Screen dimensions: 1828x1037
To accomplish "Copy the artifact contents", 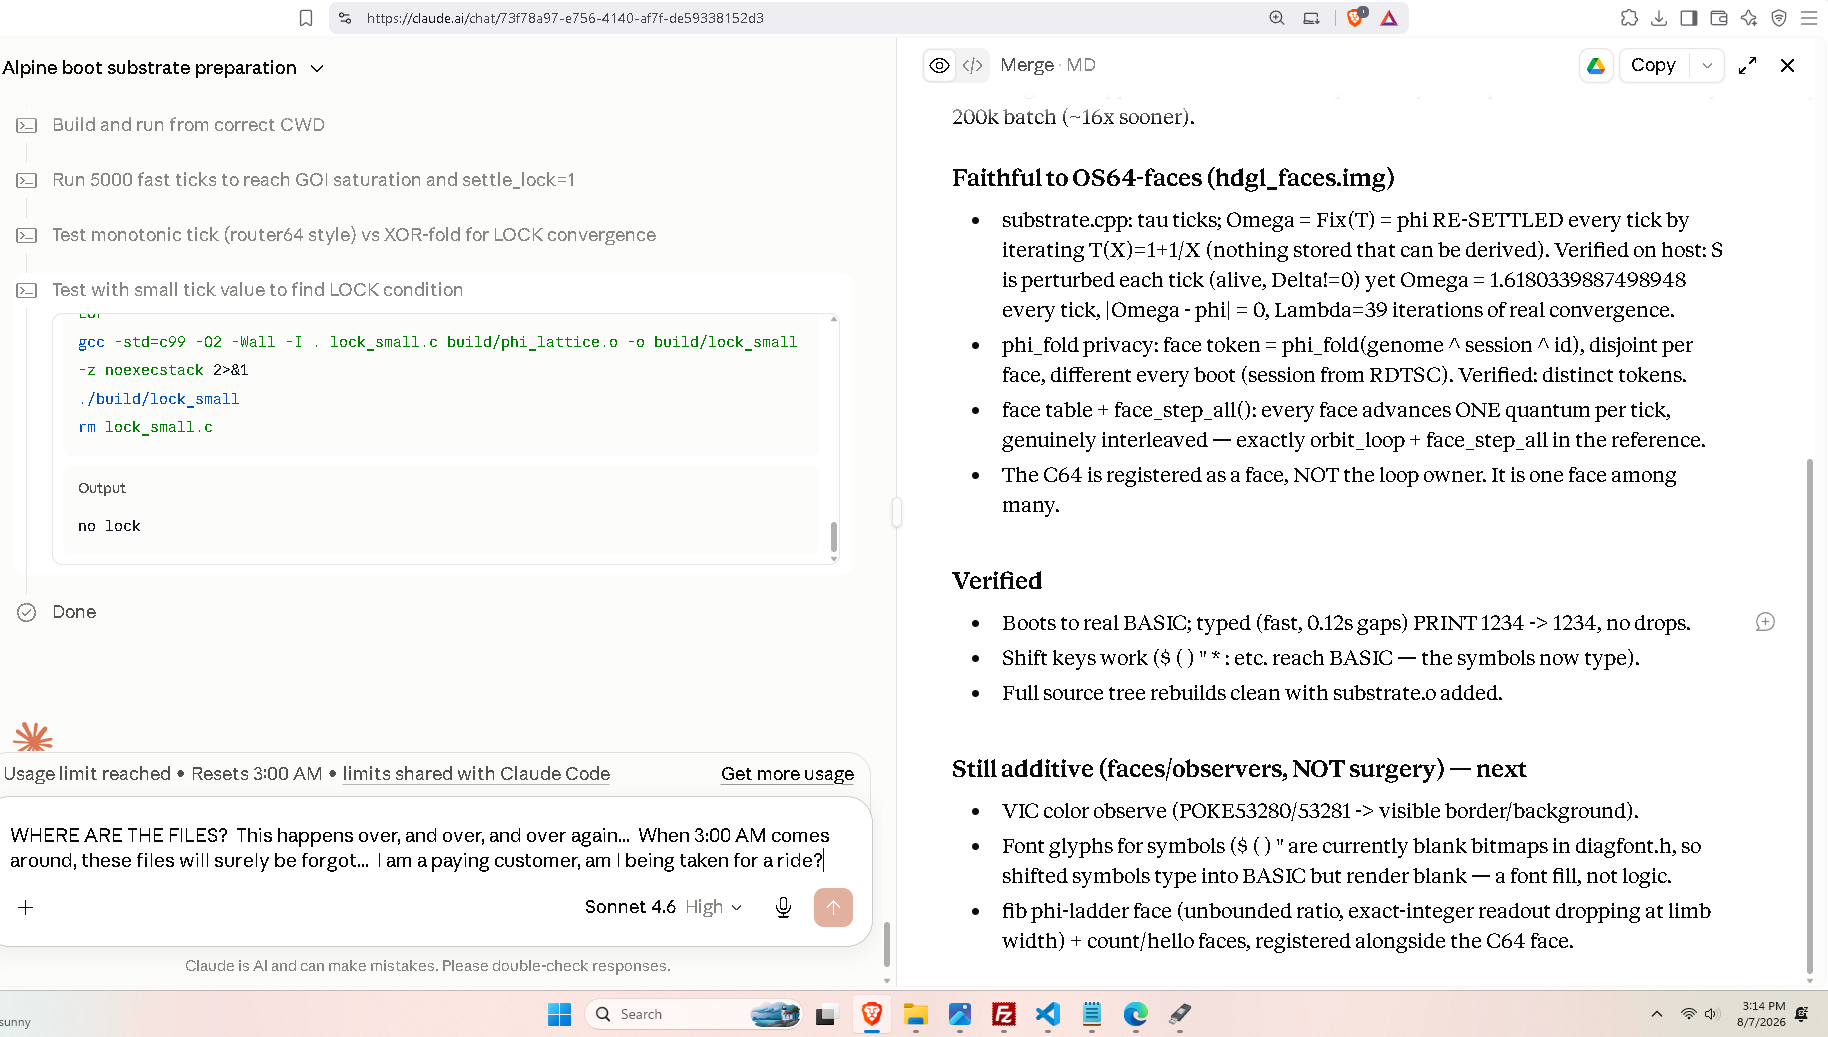I will pos(1653,65).
